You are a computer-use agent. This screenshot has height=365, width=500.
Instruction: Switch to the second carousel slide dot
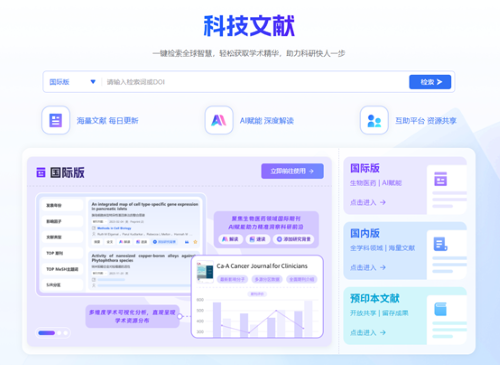[x=59, y=333]
